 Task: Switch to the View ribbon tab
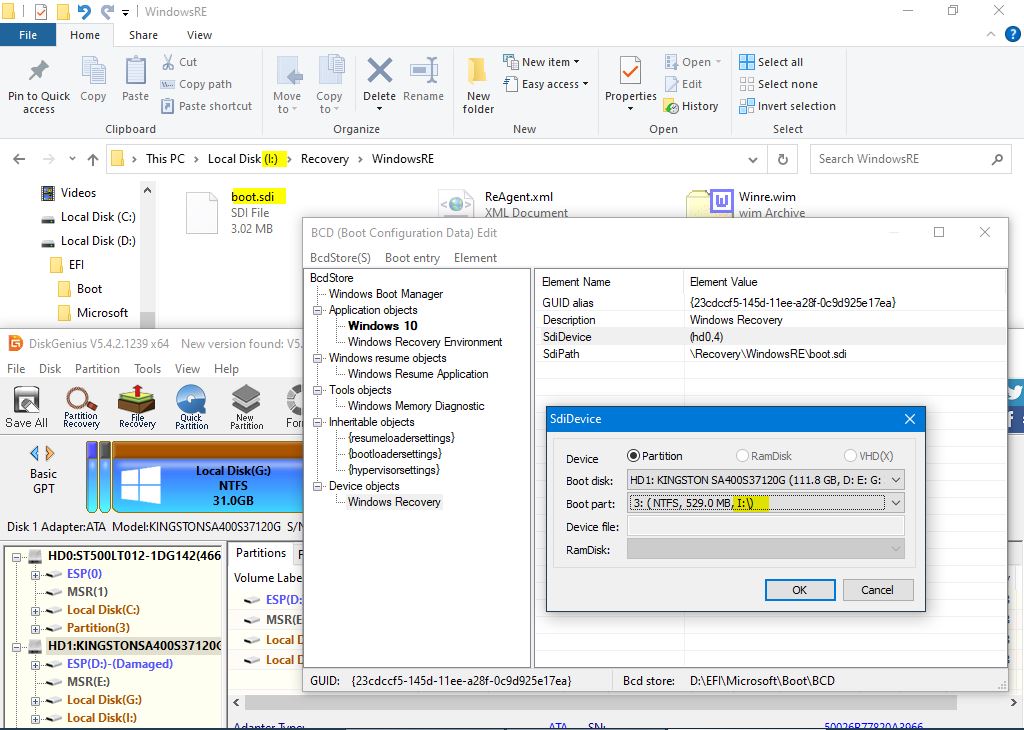click(x=199, y=35)
